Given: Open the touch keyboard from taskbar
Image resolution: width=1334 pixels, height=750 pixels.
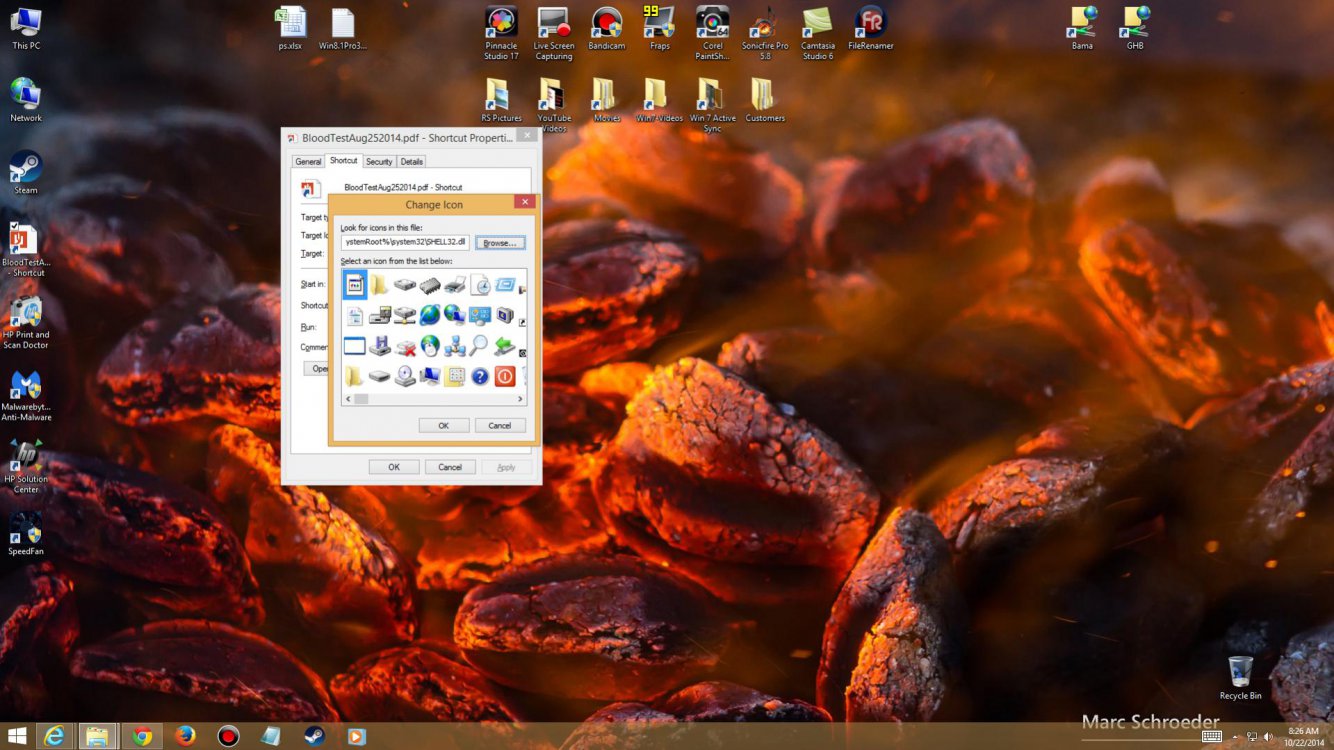Looking at the screenshot, I should coord(1212,737).
